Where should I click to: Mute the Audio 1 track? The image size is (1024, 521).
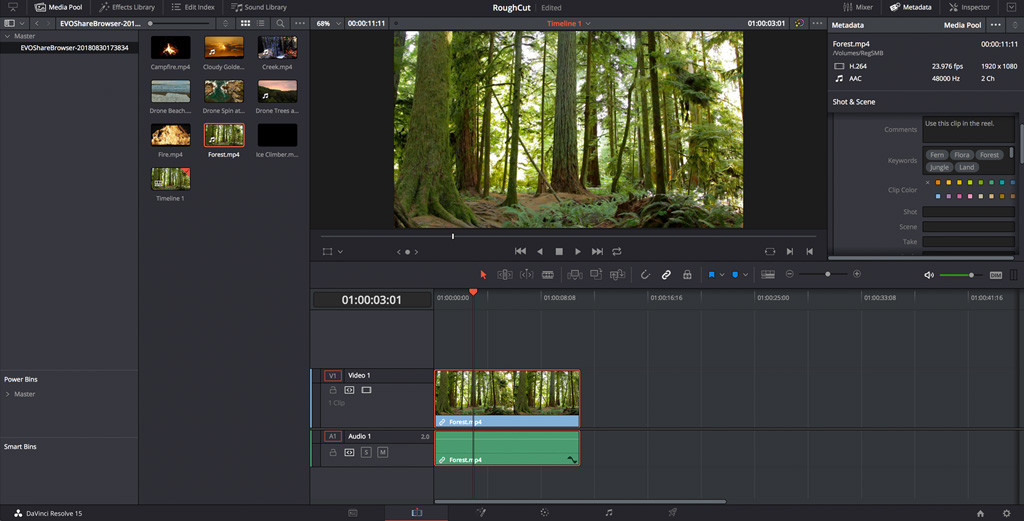(x=383, y=452)
